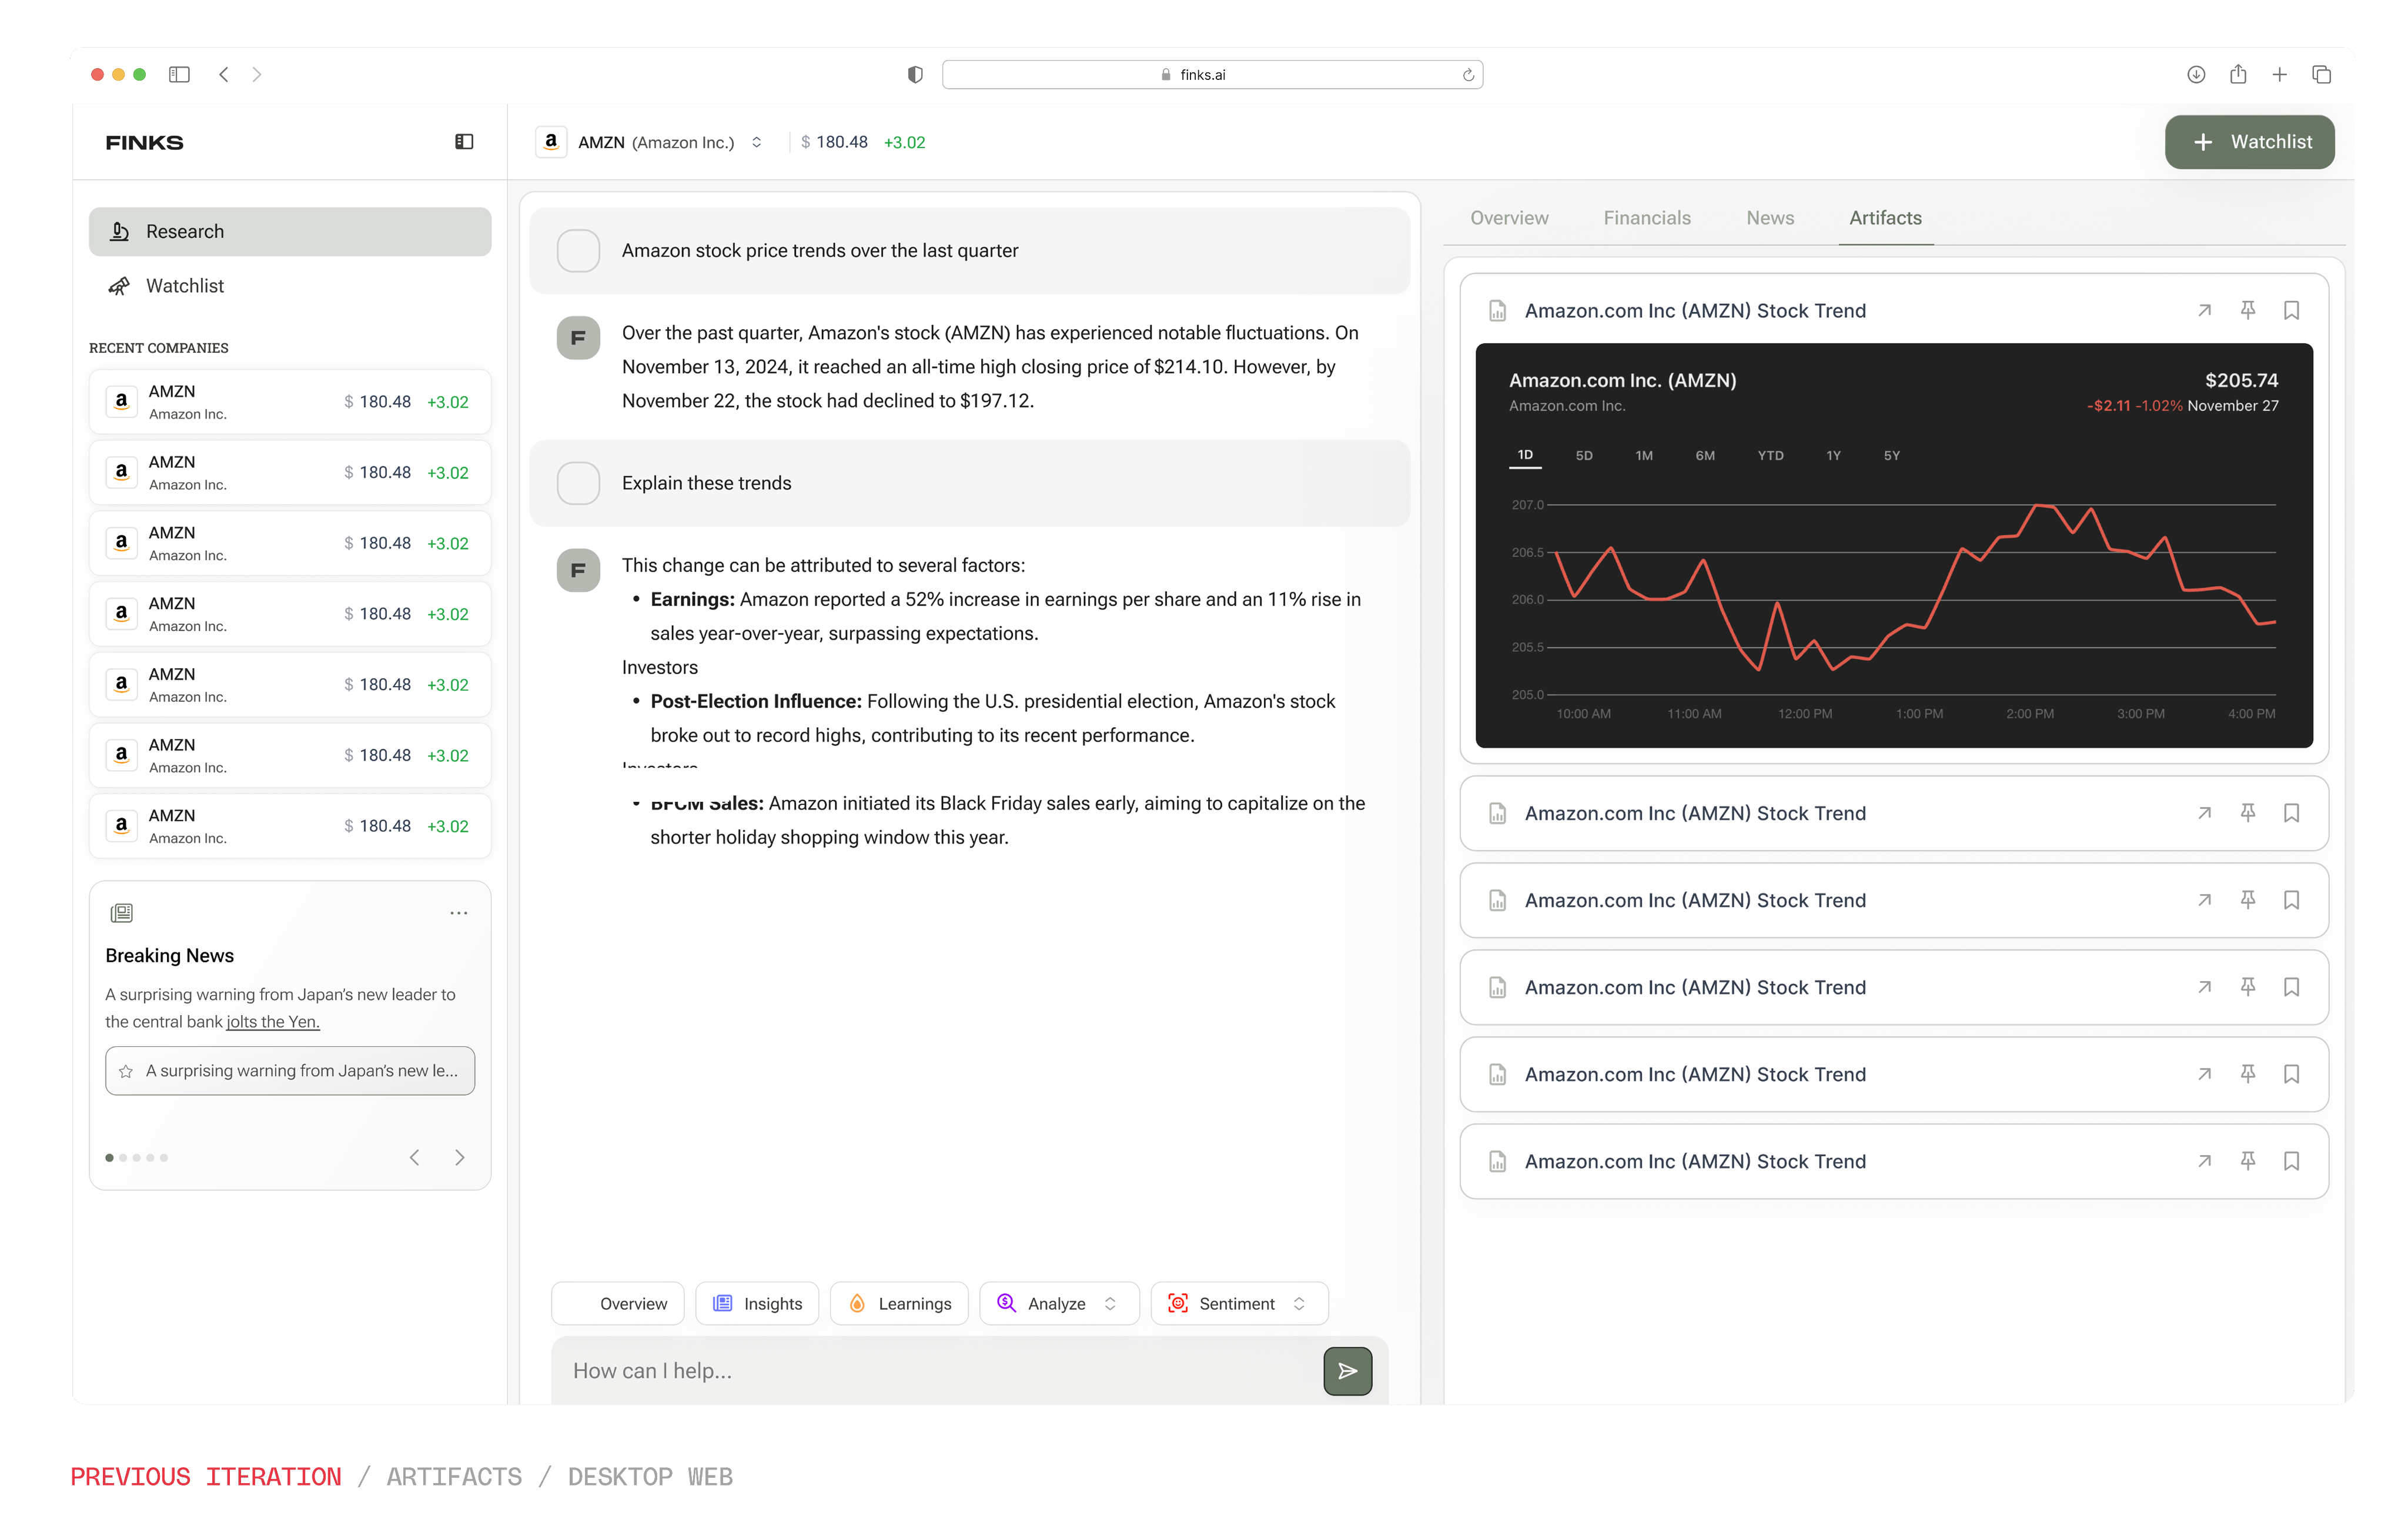Pin the first Amazon Stock Trend artifact
2408x1536 pixels.
click(x=2247, y=310)
